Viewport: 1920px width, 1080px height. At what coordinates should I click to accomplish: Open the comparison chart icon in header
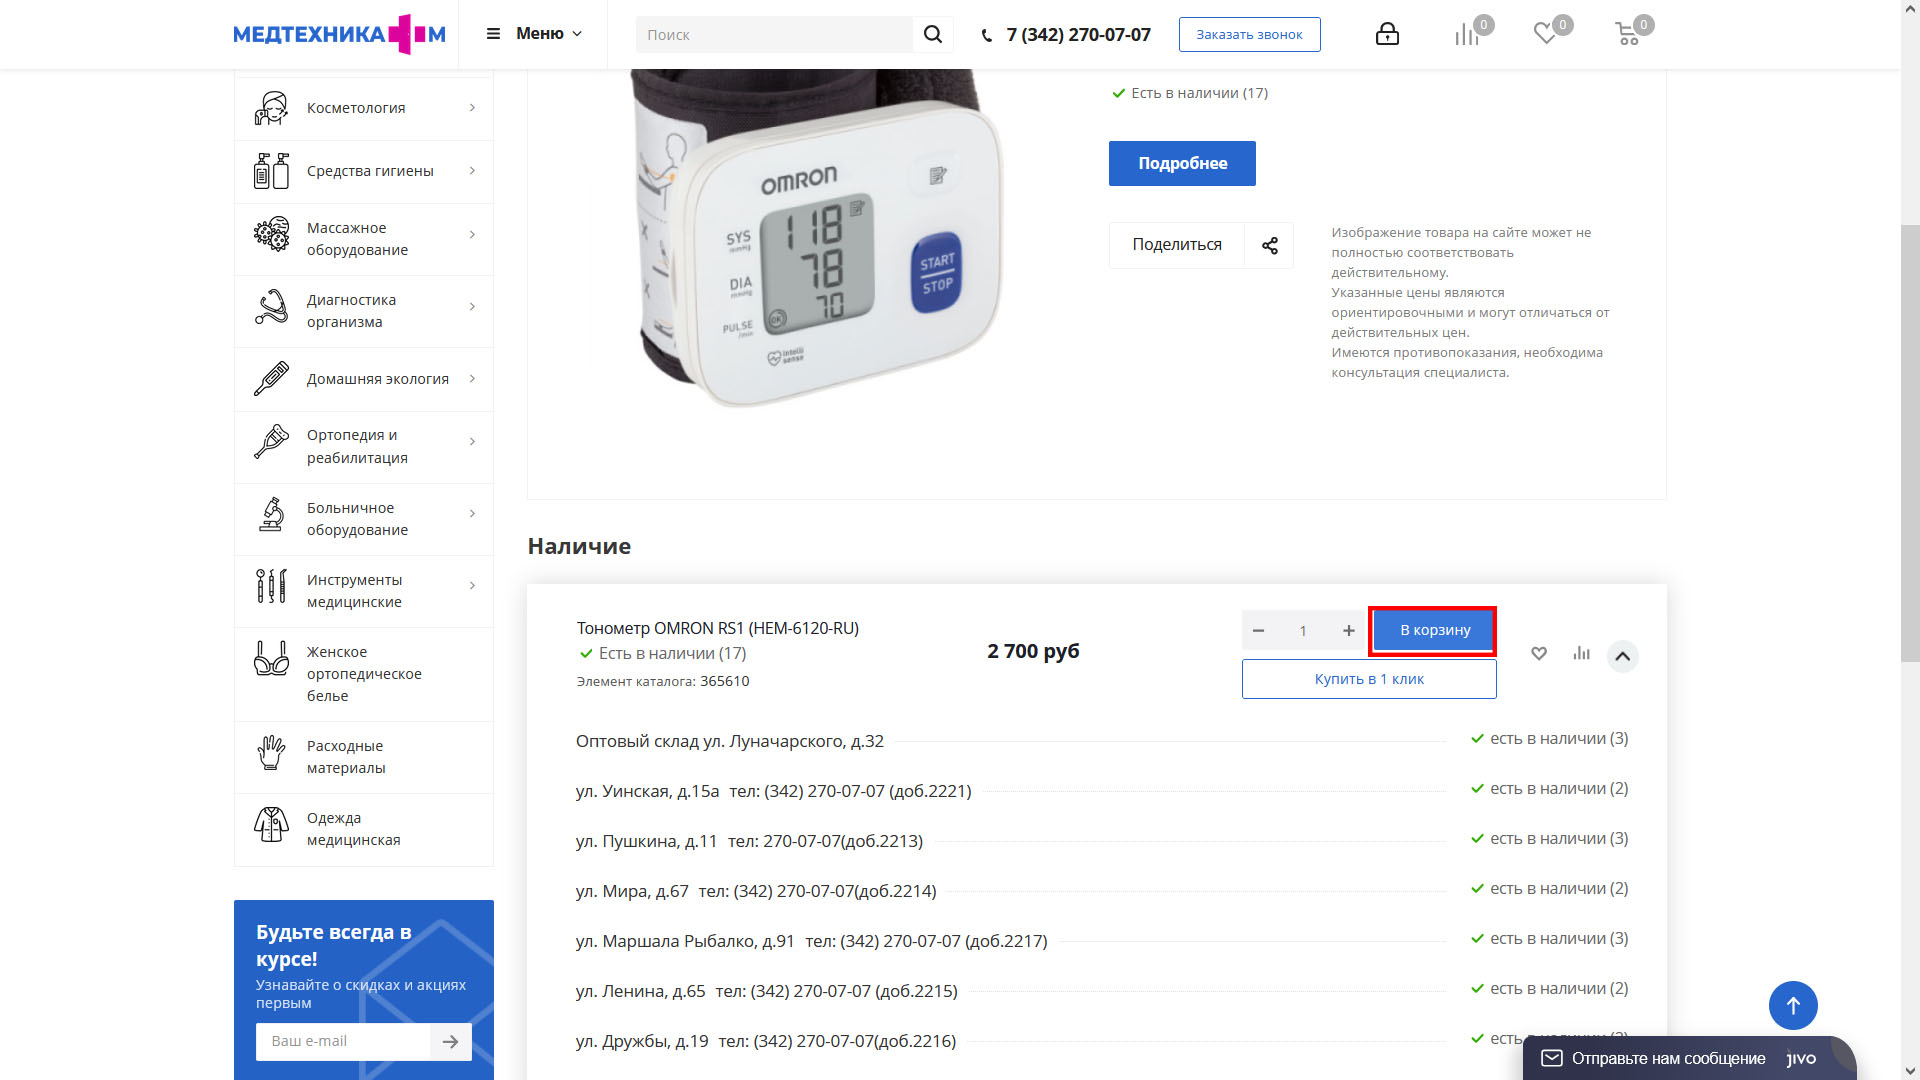coord(1467,35)
